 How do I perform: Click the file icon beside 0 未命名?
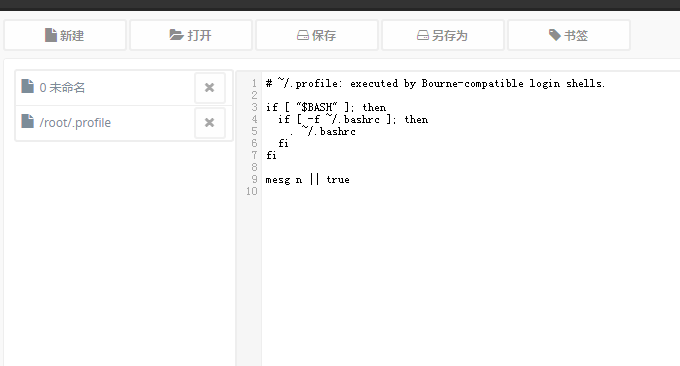coord(28,86)
